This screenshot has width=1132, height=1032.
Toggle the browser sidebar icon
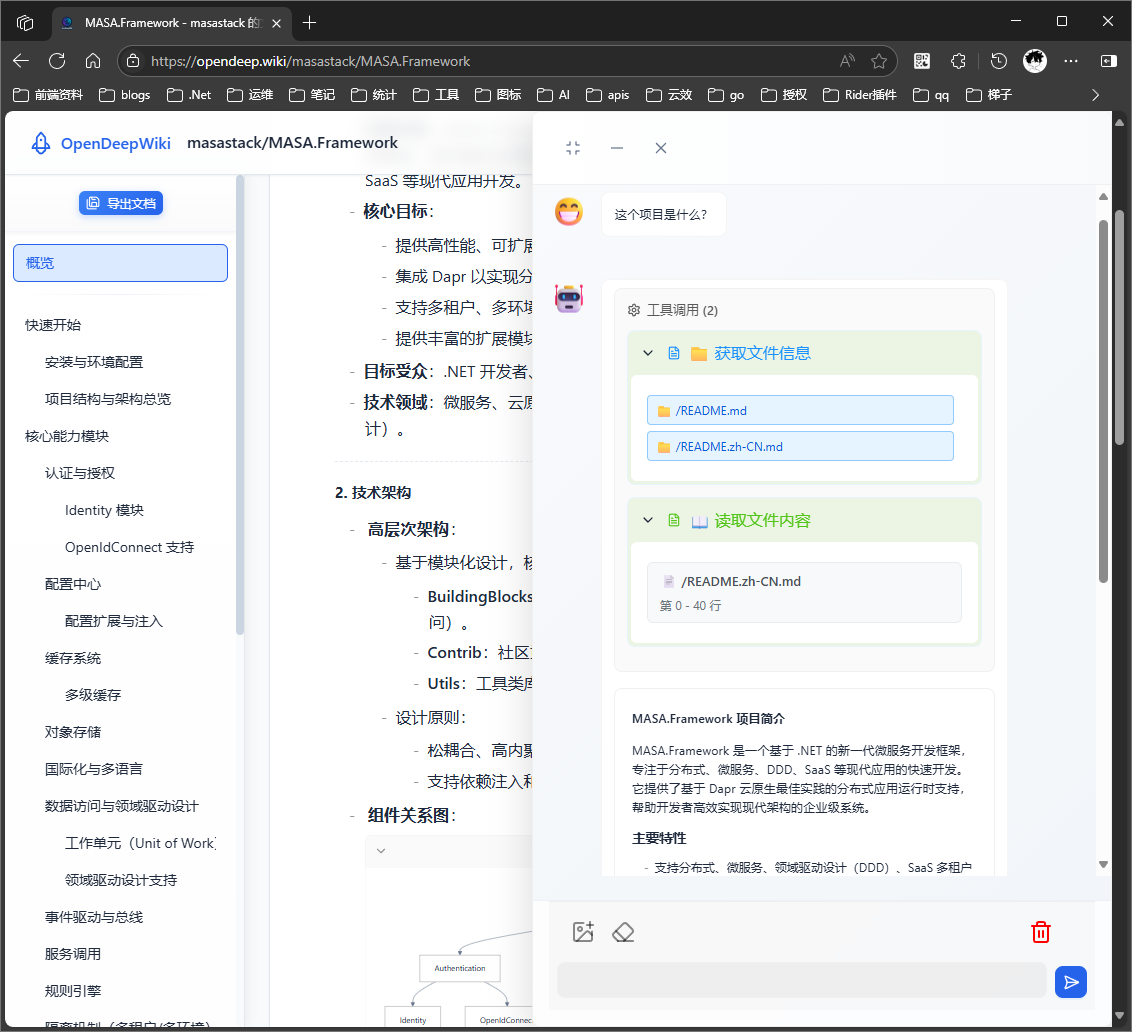point(1108,61)
